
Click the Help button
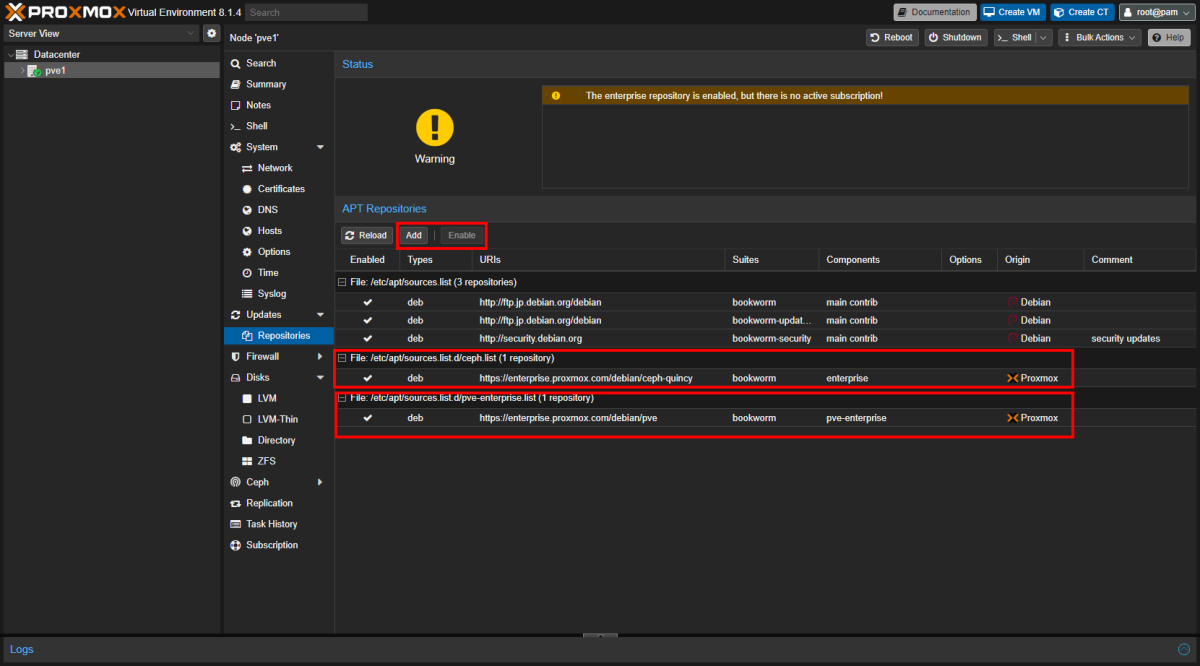pos(1169,37)
